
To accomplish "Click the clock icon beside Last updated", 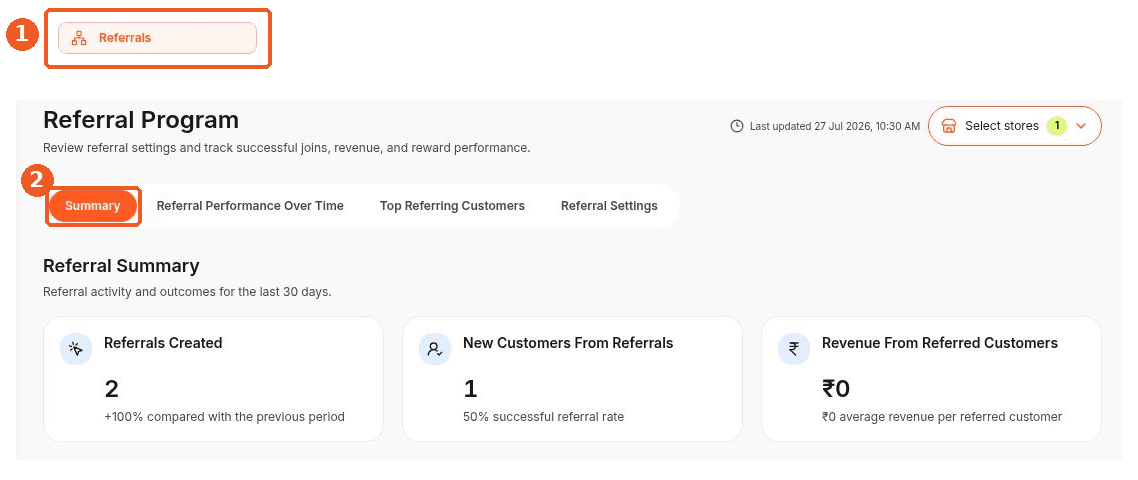I will (737, 126).
